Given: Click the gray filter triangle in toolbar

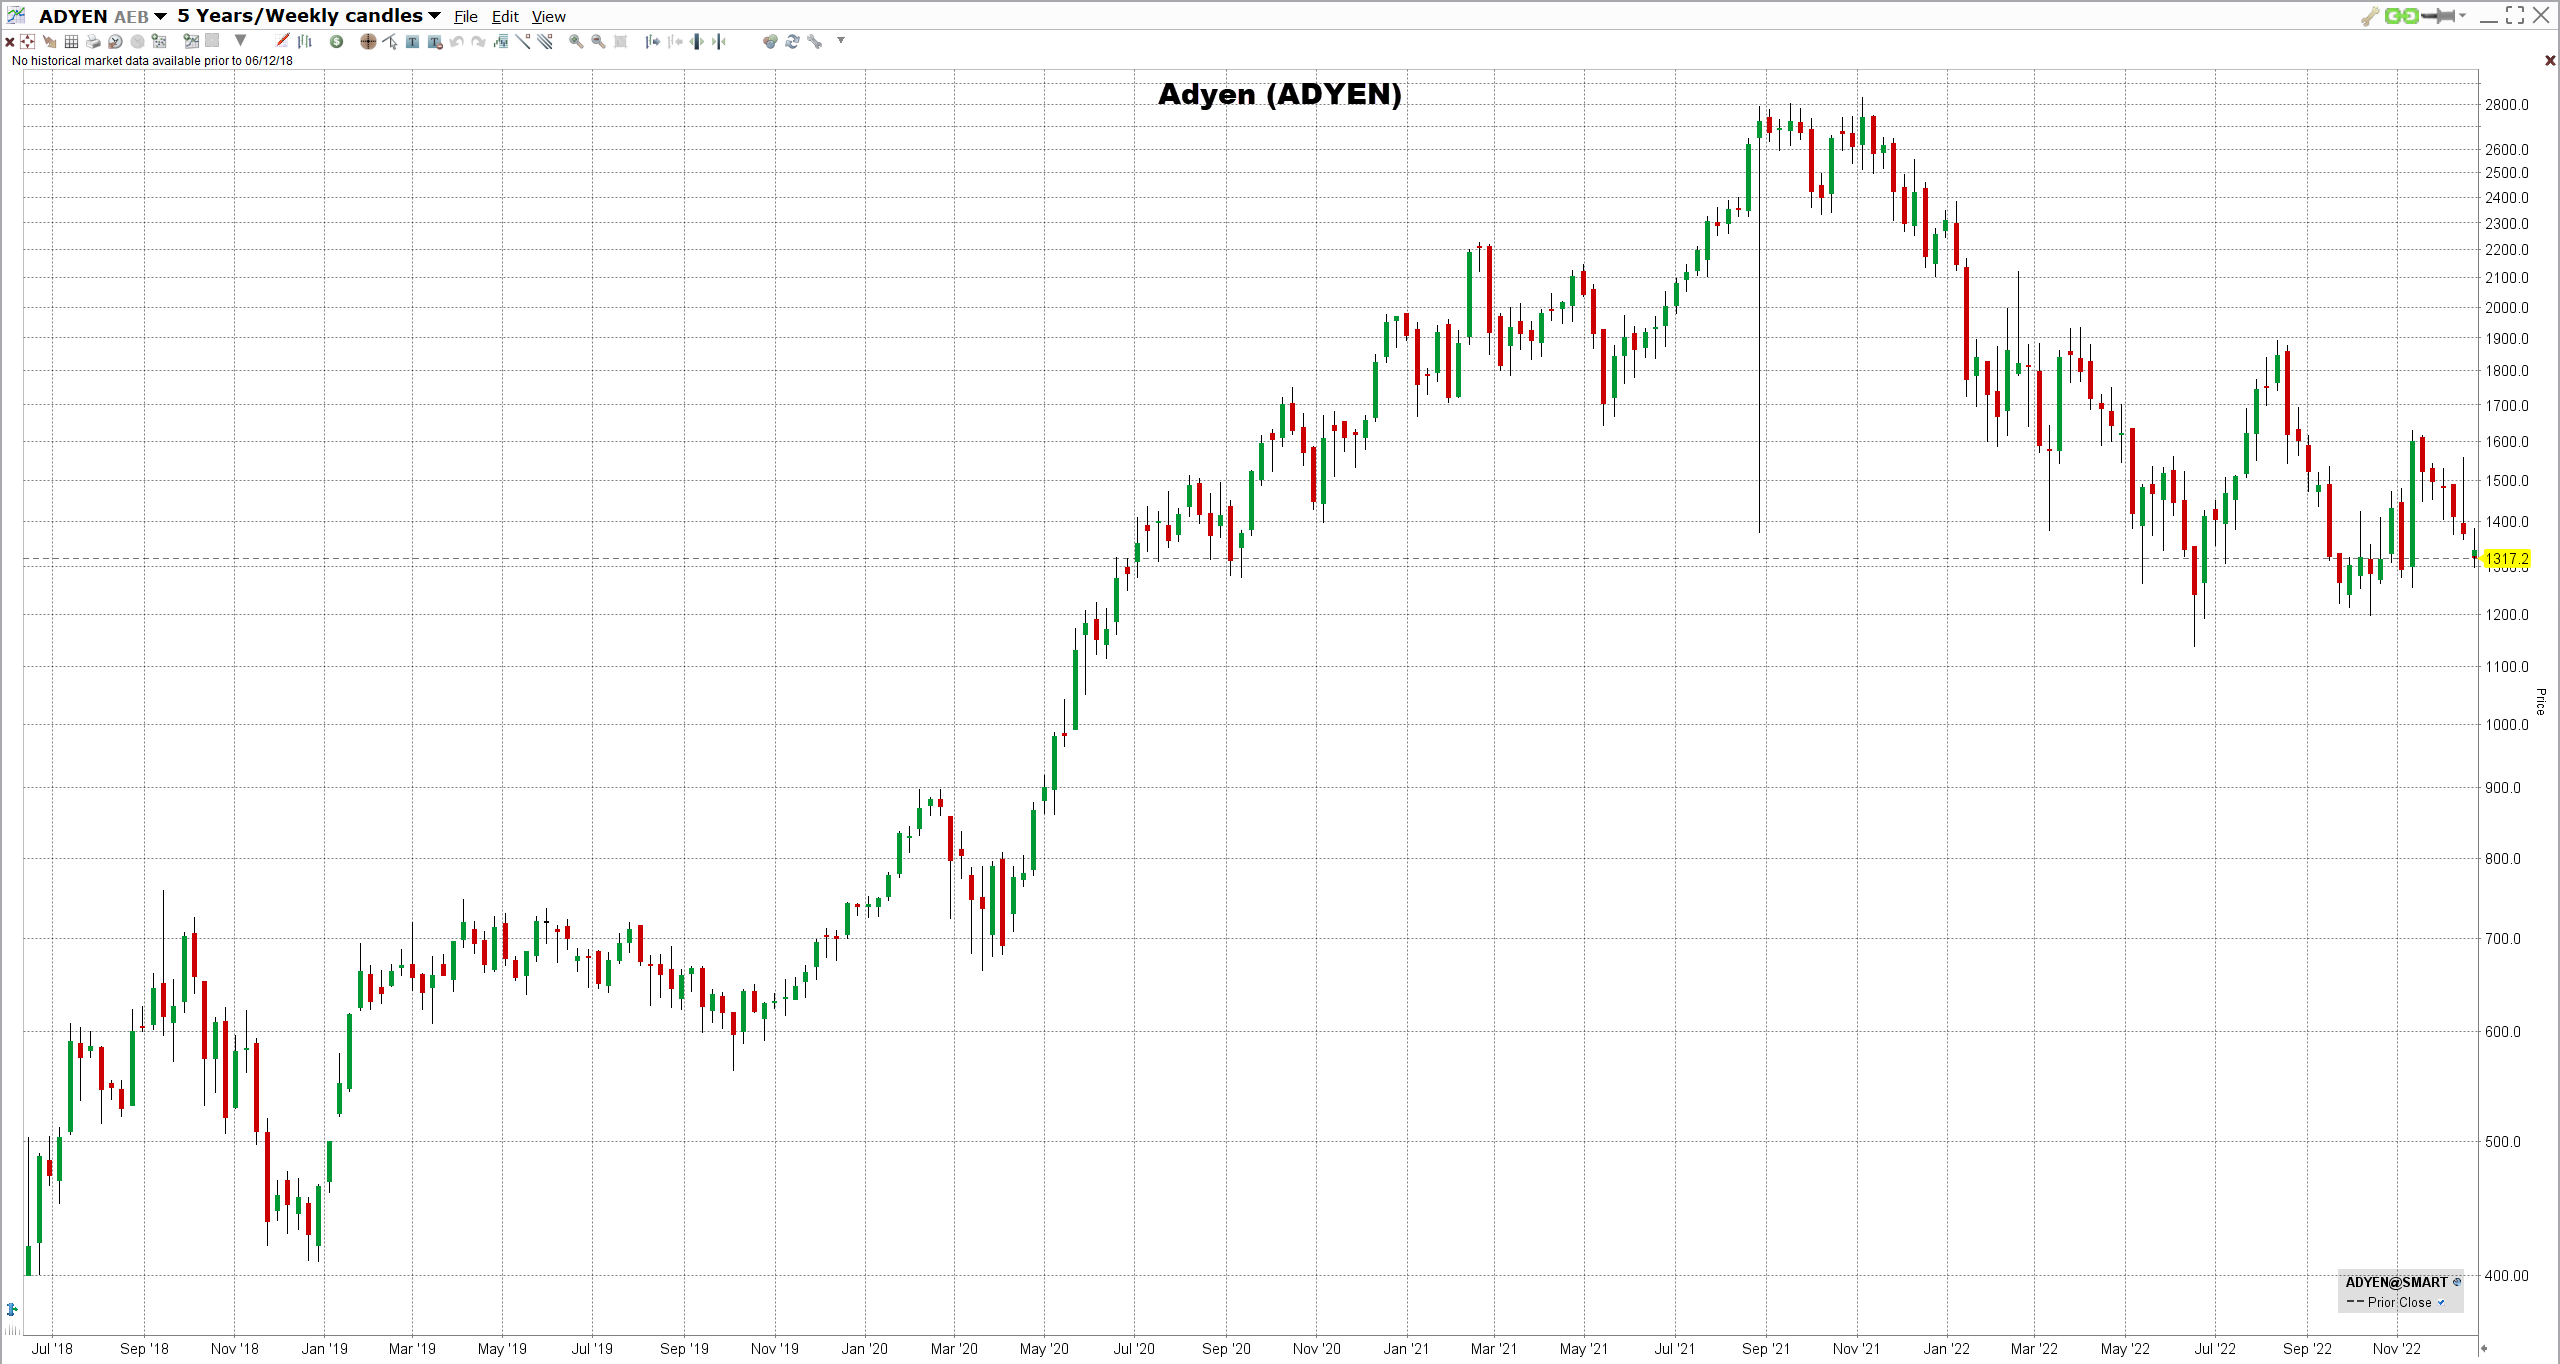Looking at the screenshot, I should 240,41.
